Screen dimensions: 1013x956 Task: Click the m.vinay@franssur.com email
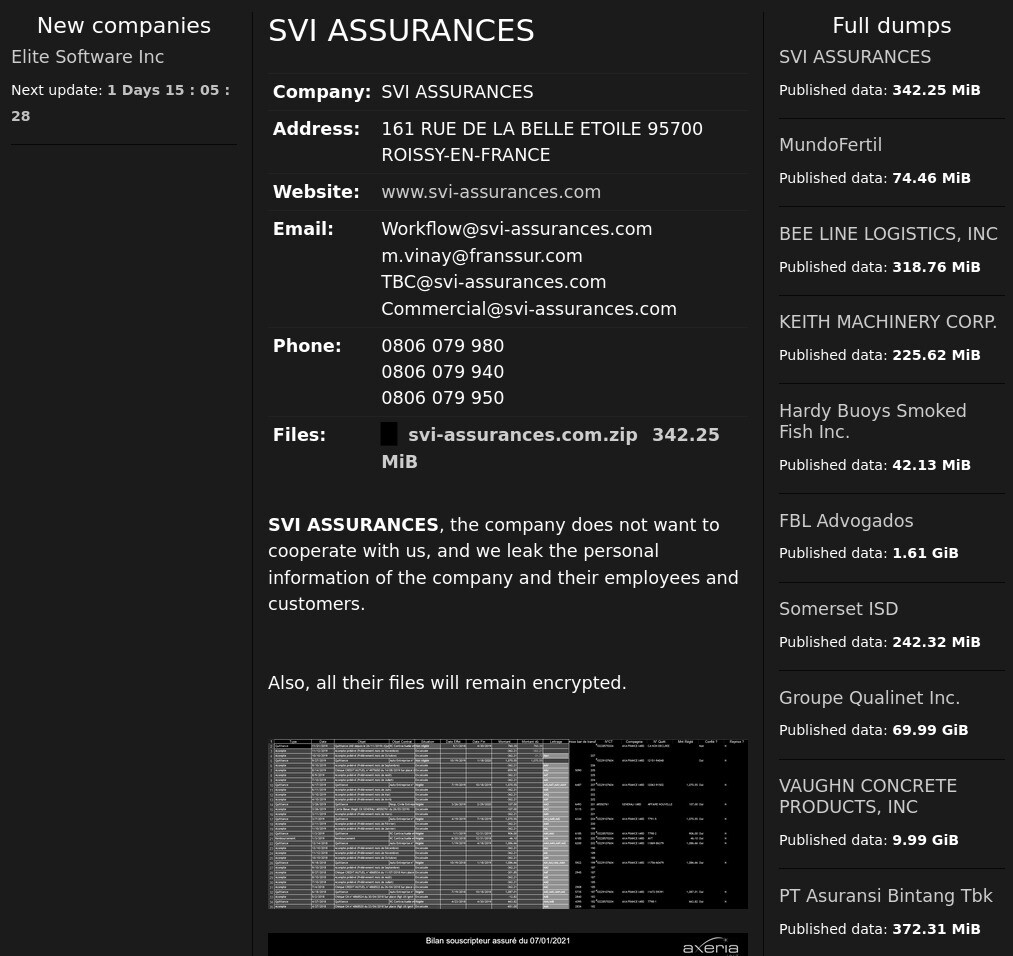click(x=482, y=256)
